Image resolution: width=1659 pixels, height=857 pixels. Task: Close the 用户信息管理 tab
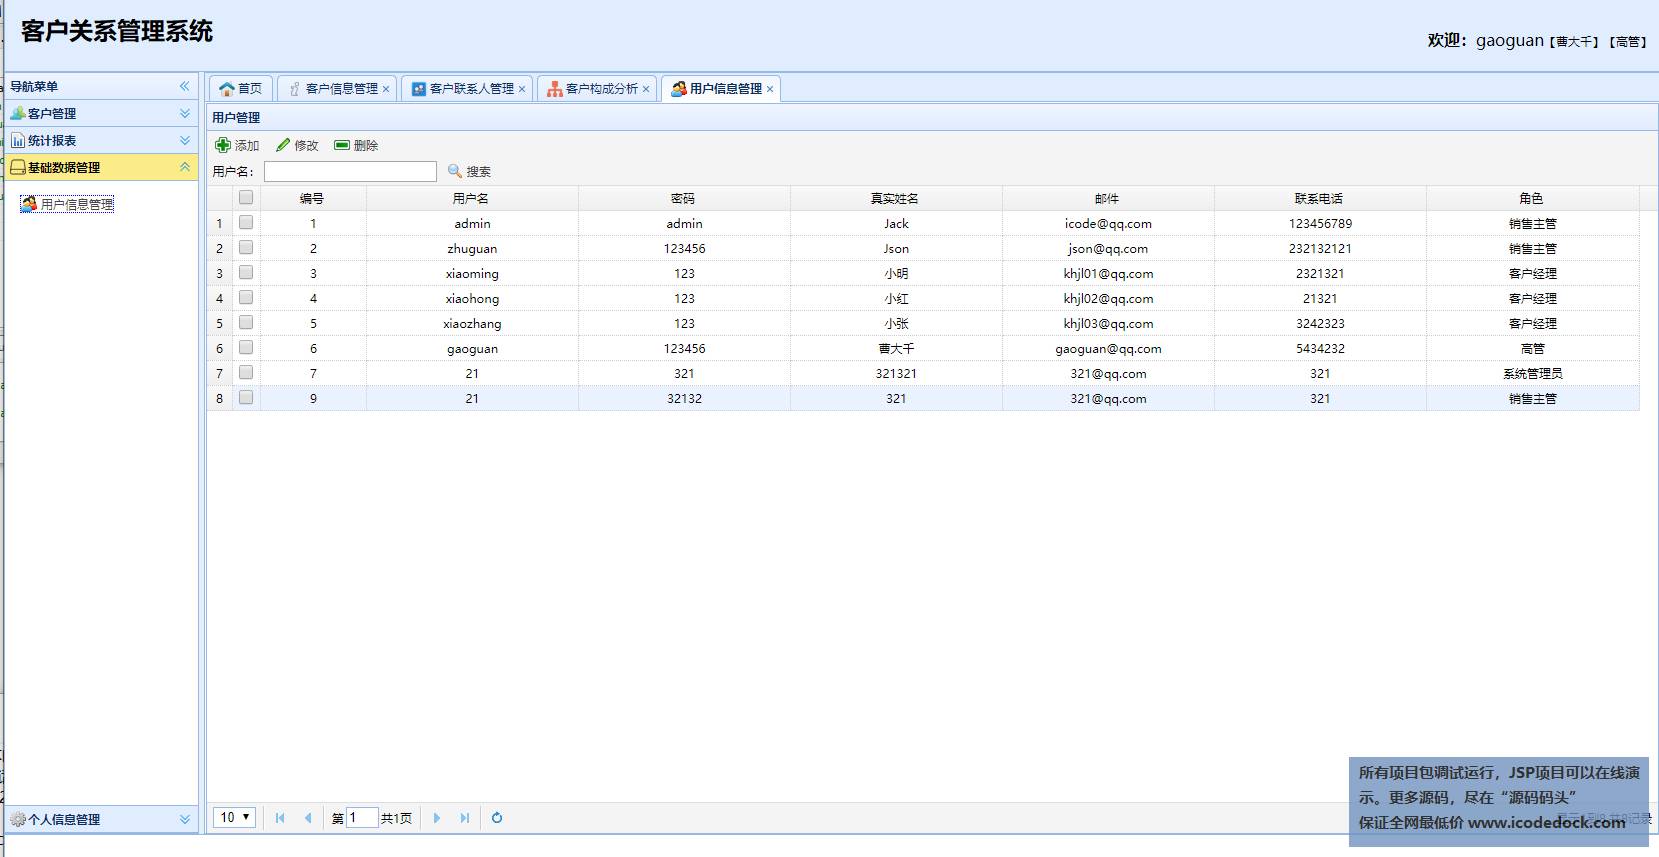pos(770,89)
